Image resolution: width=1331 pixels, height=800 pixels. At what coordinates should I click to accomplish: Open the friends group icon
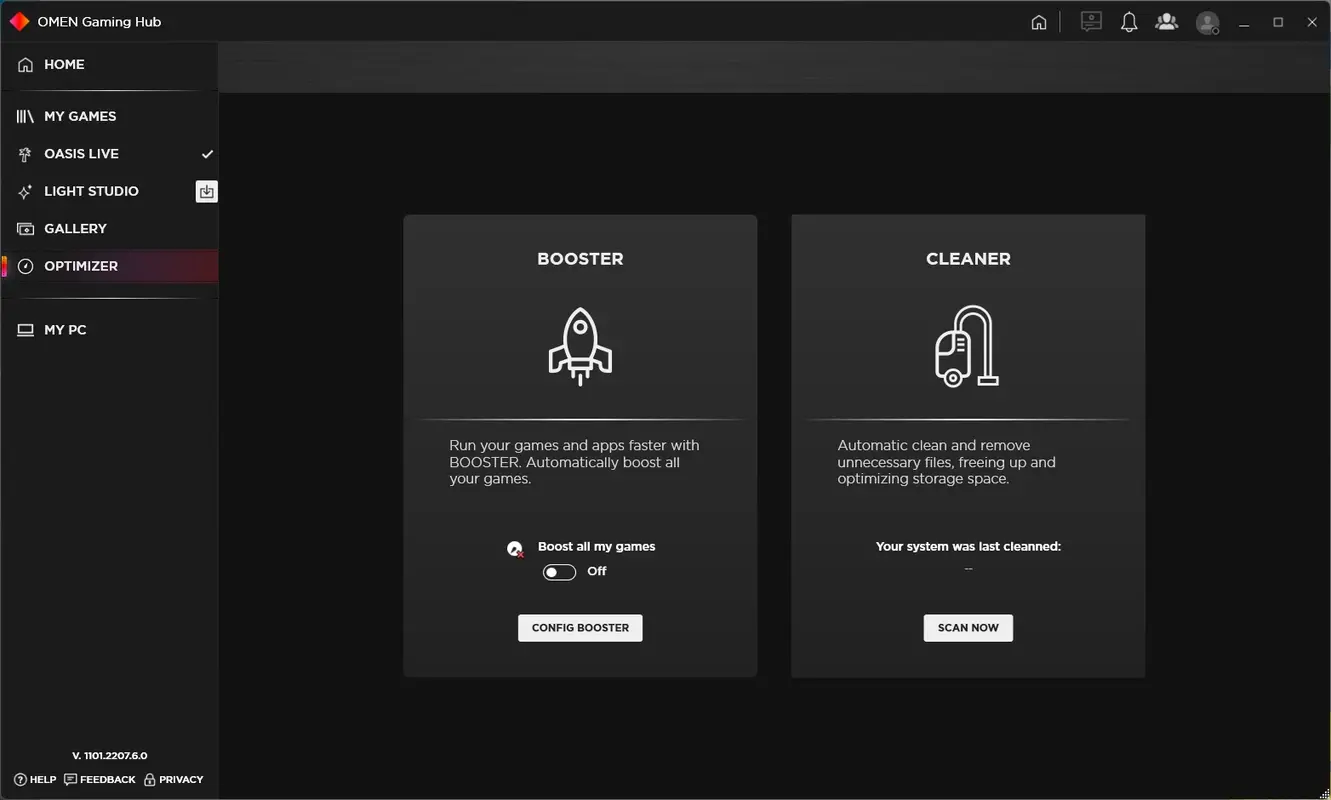click(1166, 22)
